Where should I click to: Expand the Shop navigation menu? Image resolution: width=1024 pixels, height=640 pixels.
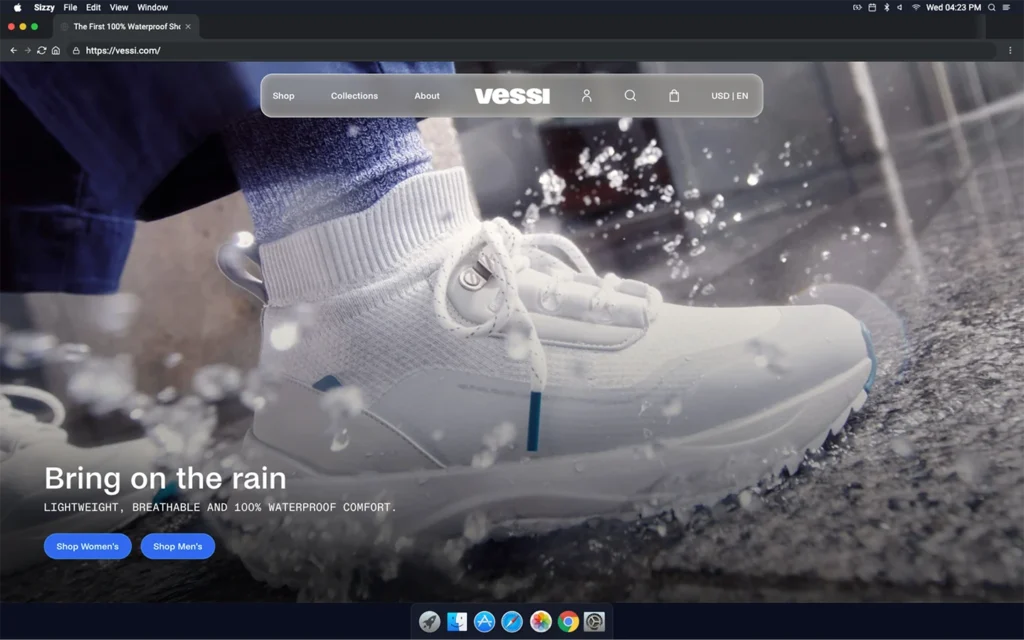click(x=284, y=96)
